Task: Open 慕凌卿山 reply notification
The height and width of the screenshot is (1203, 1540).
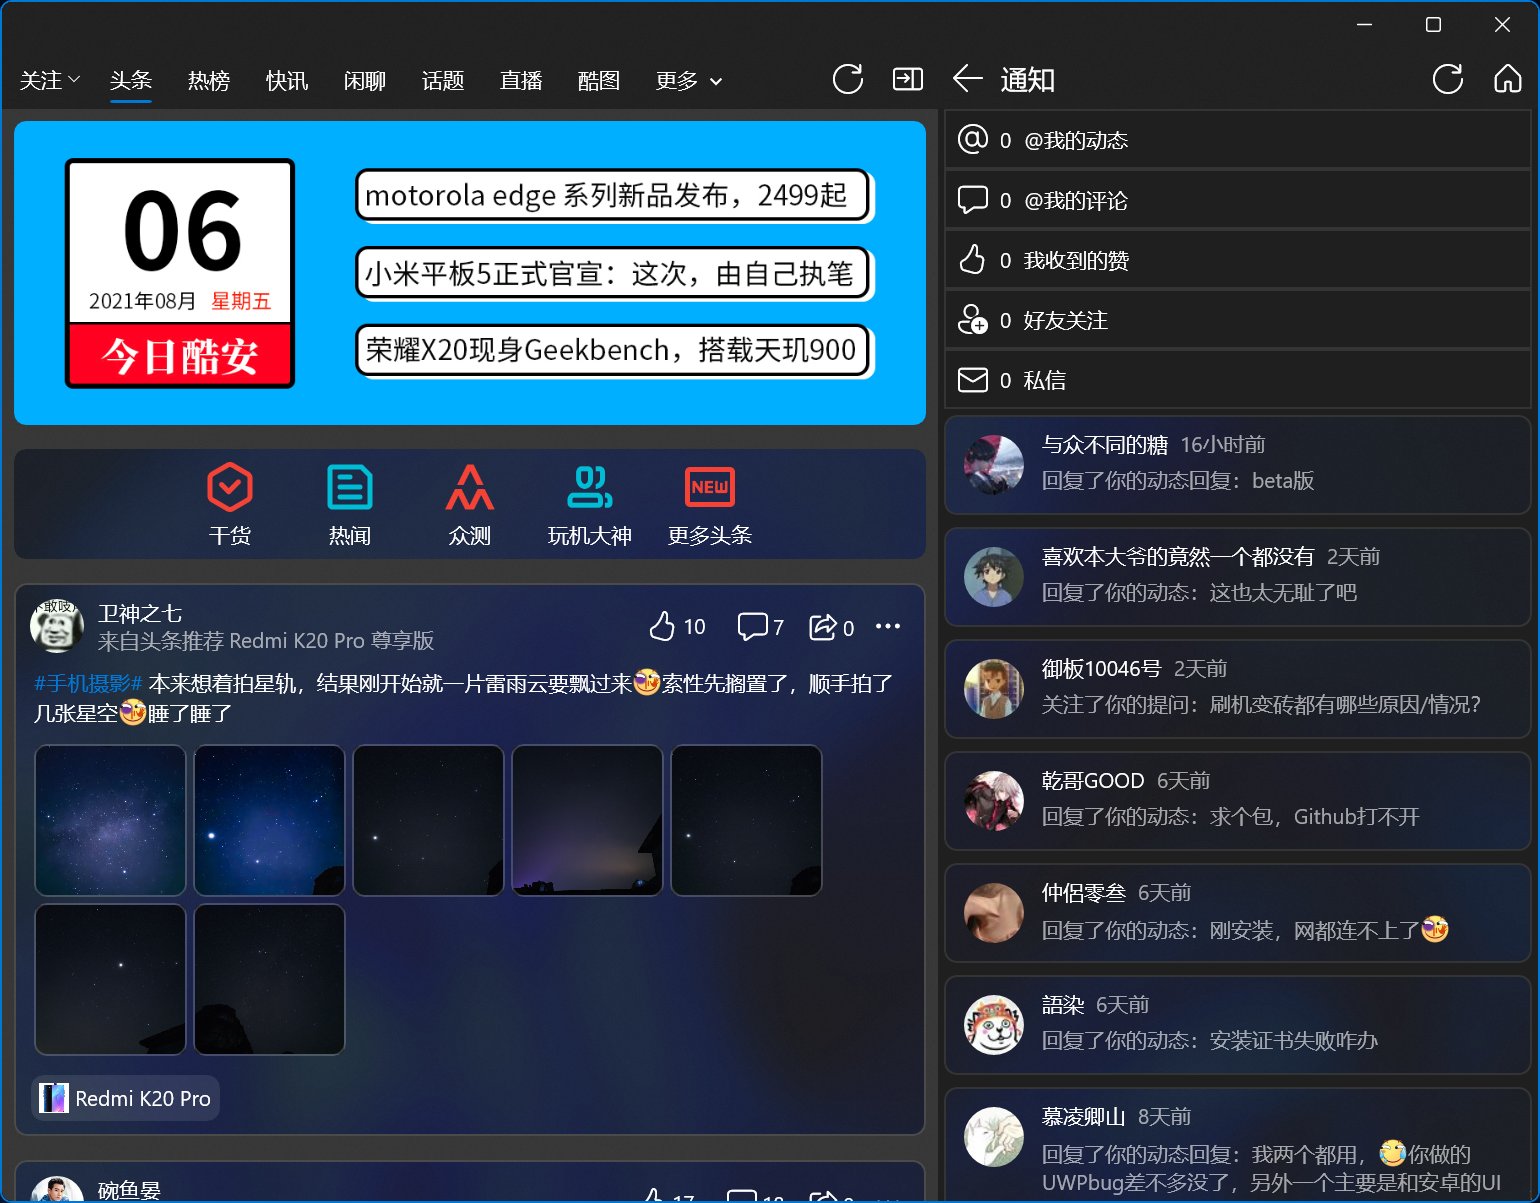Action: pos(1238,1145)
